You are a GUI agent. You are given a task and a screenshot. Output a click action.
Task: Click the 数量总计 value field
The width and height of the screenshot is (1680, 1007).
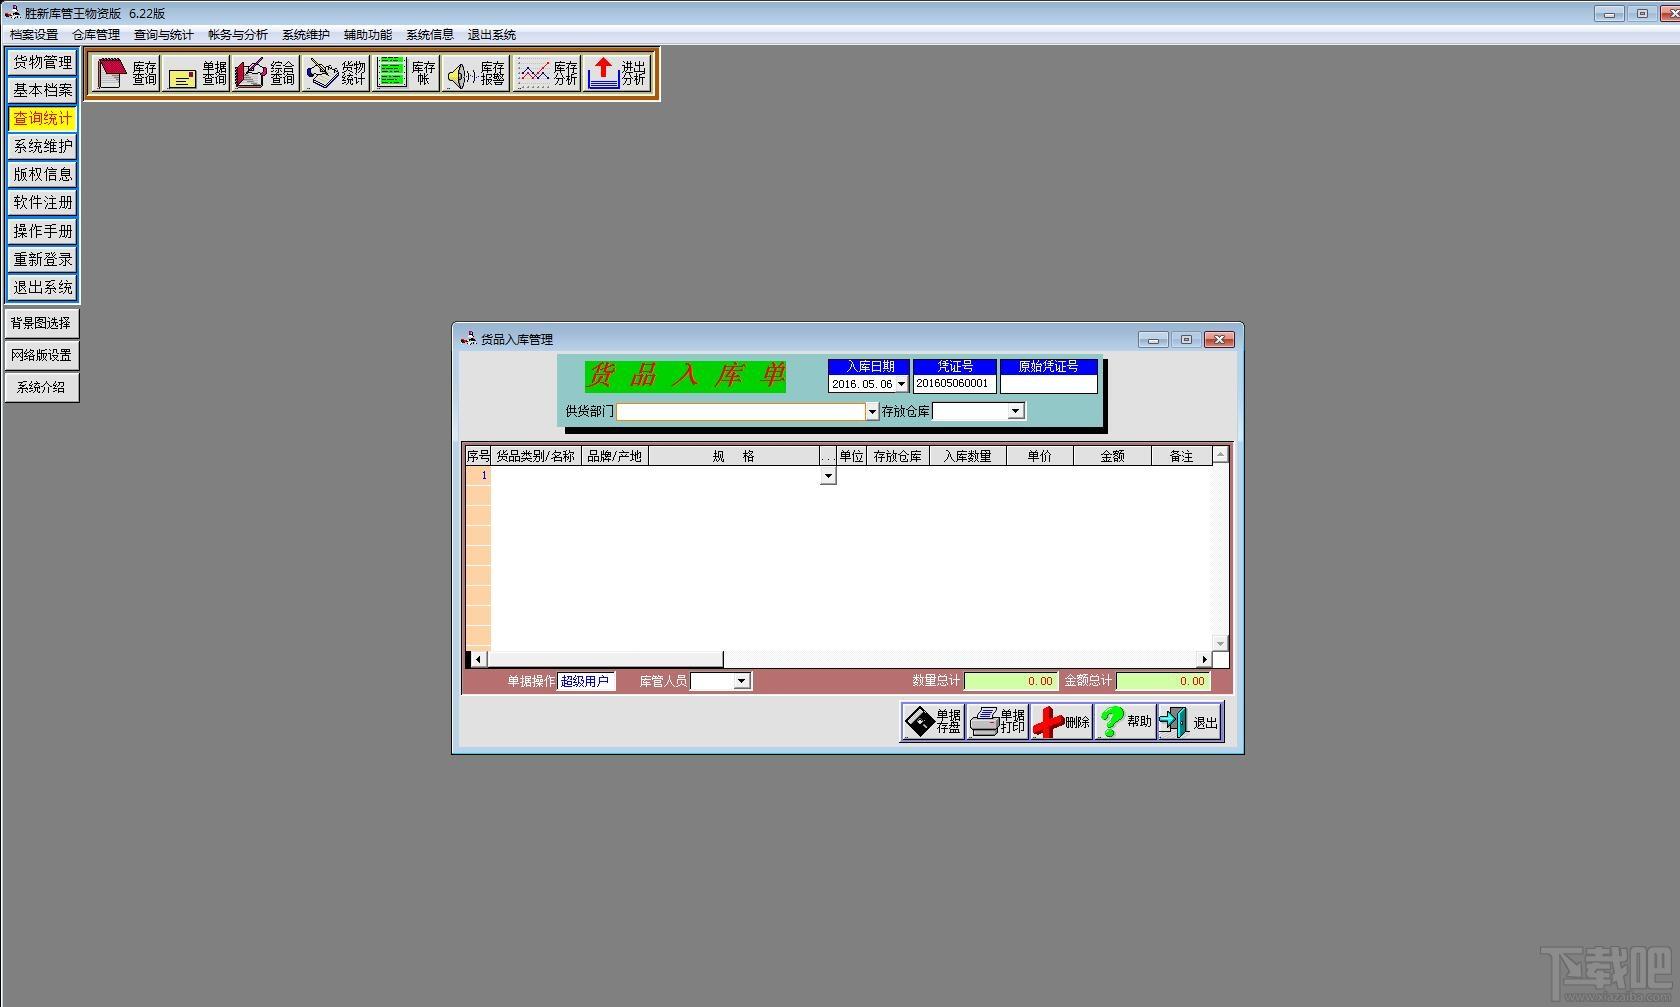1011,681
